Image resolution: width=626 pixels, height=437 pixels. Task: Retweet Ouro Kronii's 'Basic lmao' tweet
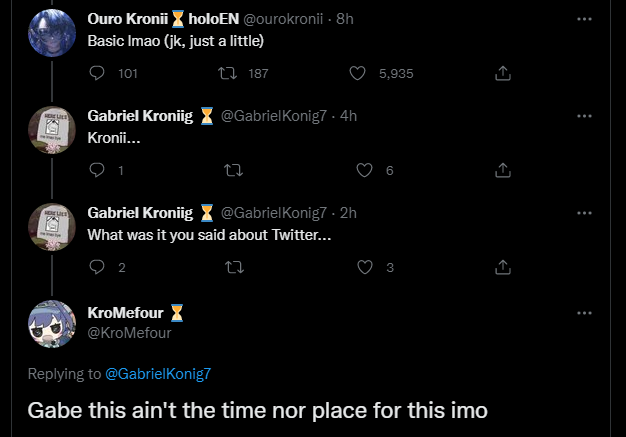[227, 73]
